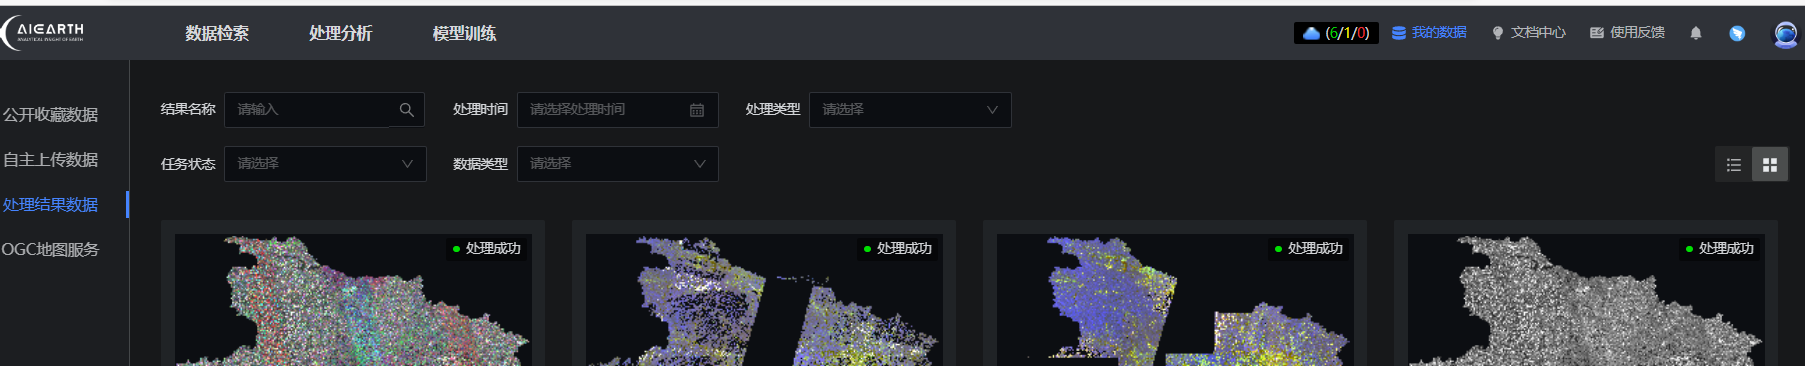Open the 处理类型 dropdown
The height and width of the screenshot is (366, 1805).
click(x=910, y=110)
